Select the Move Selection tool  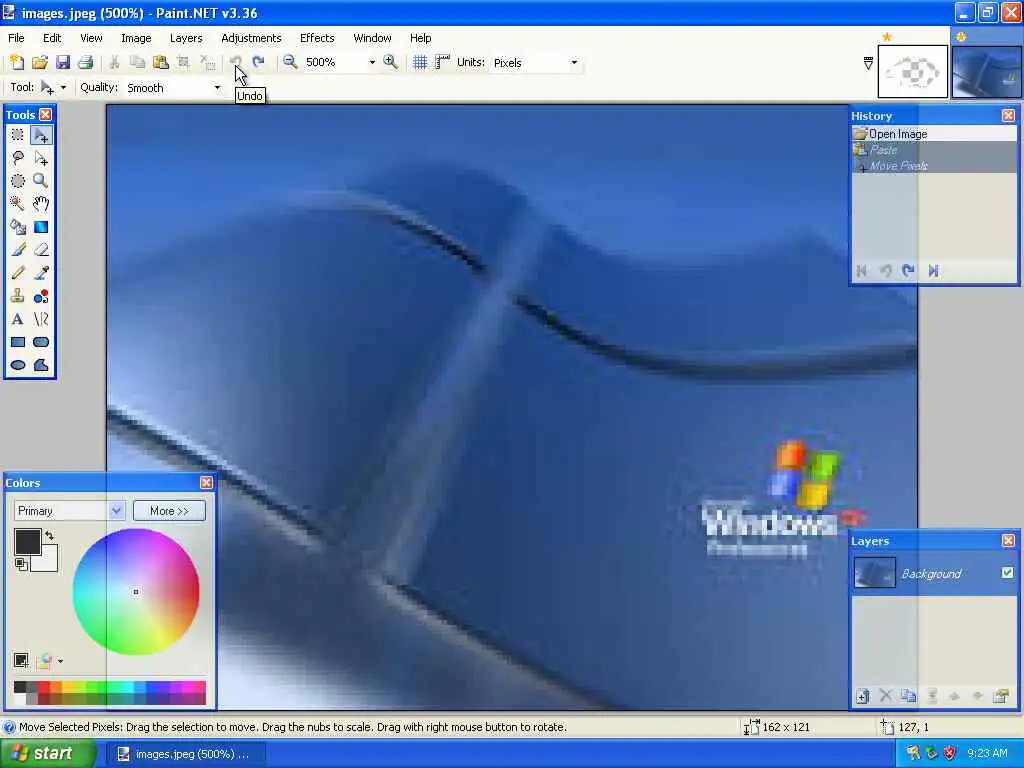pos(41,158)
